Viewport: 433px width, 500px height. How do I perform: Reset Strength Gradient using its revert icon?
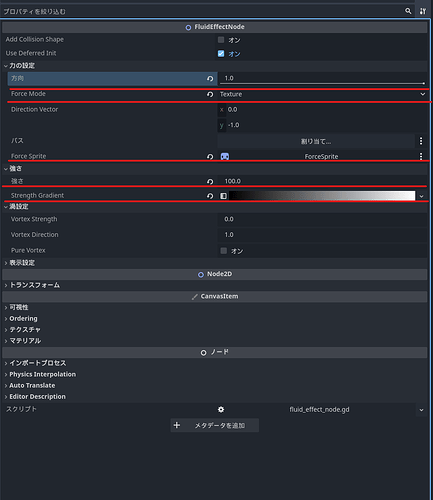point(210,196)
